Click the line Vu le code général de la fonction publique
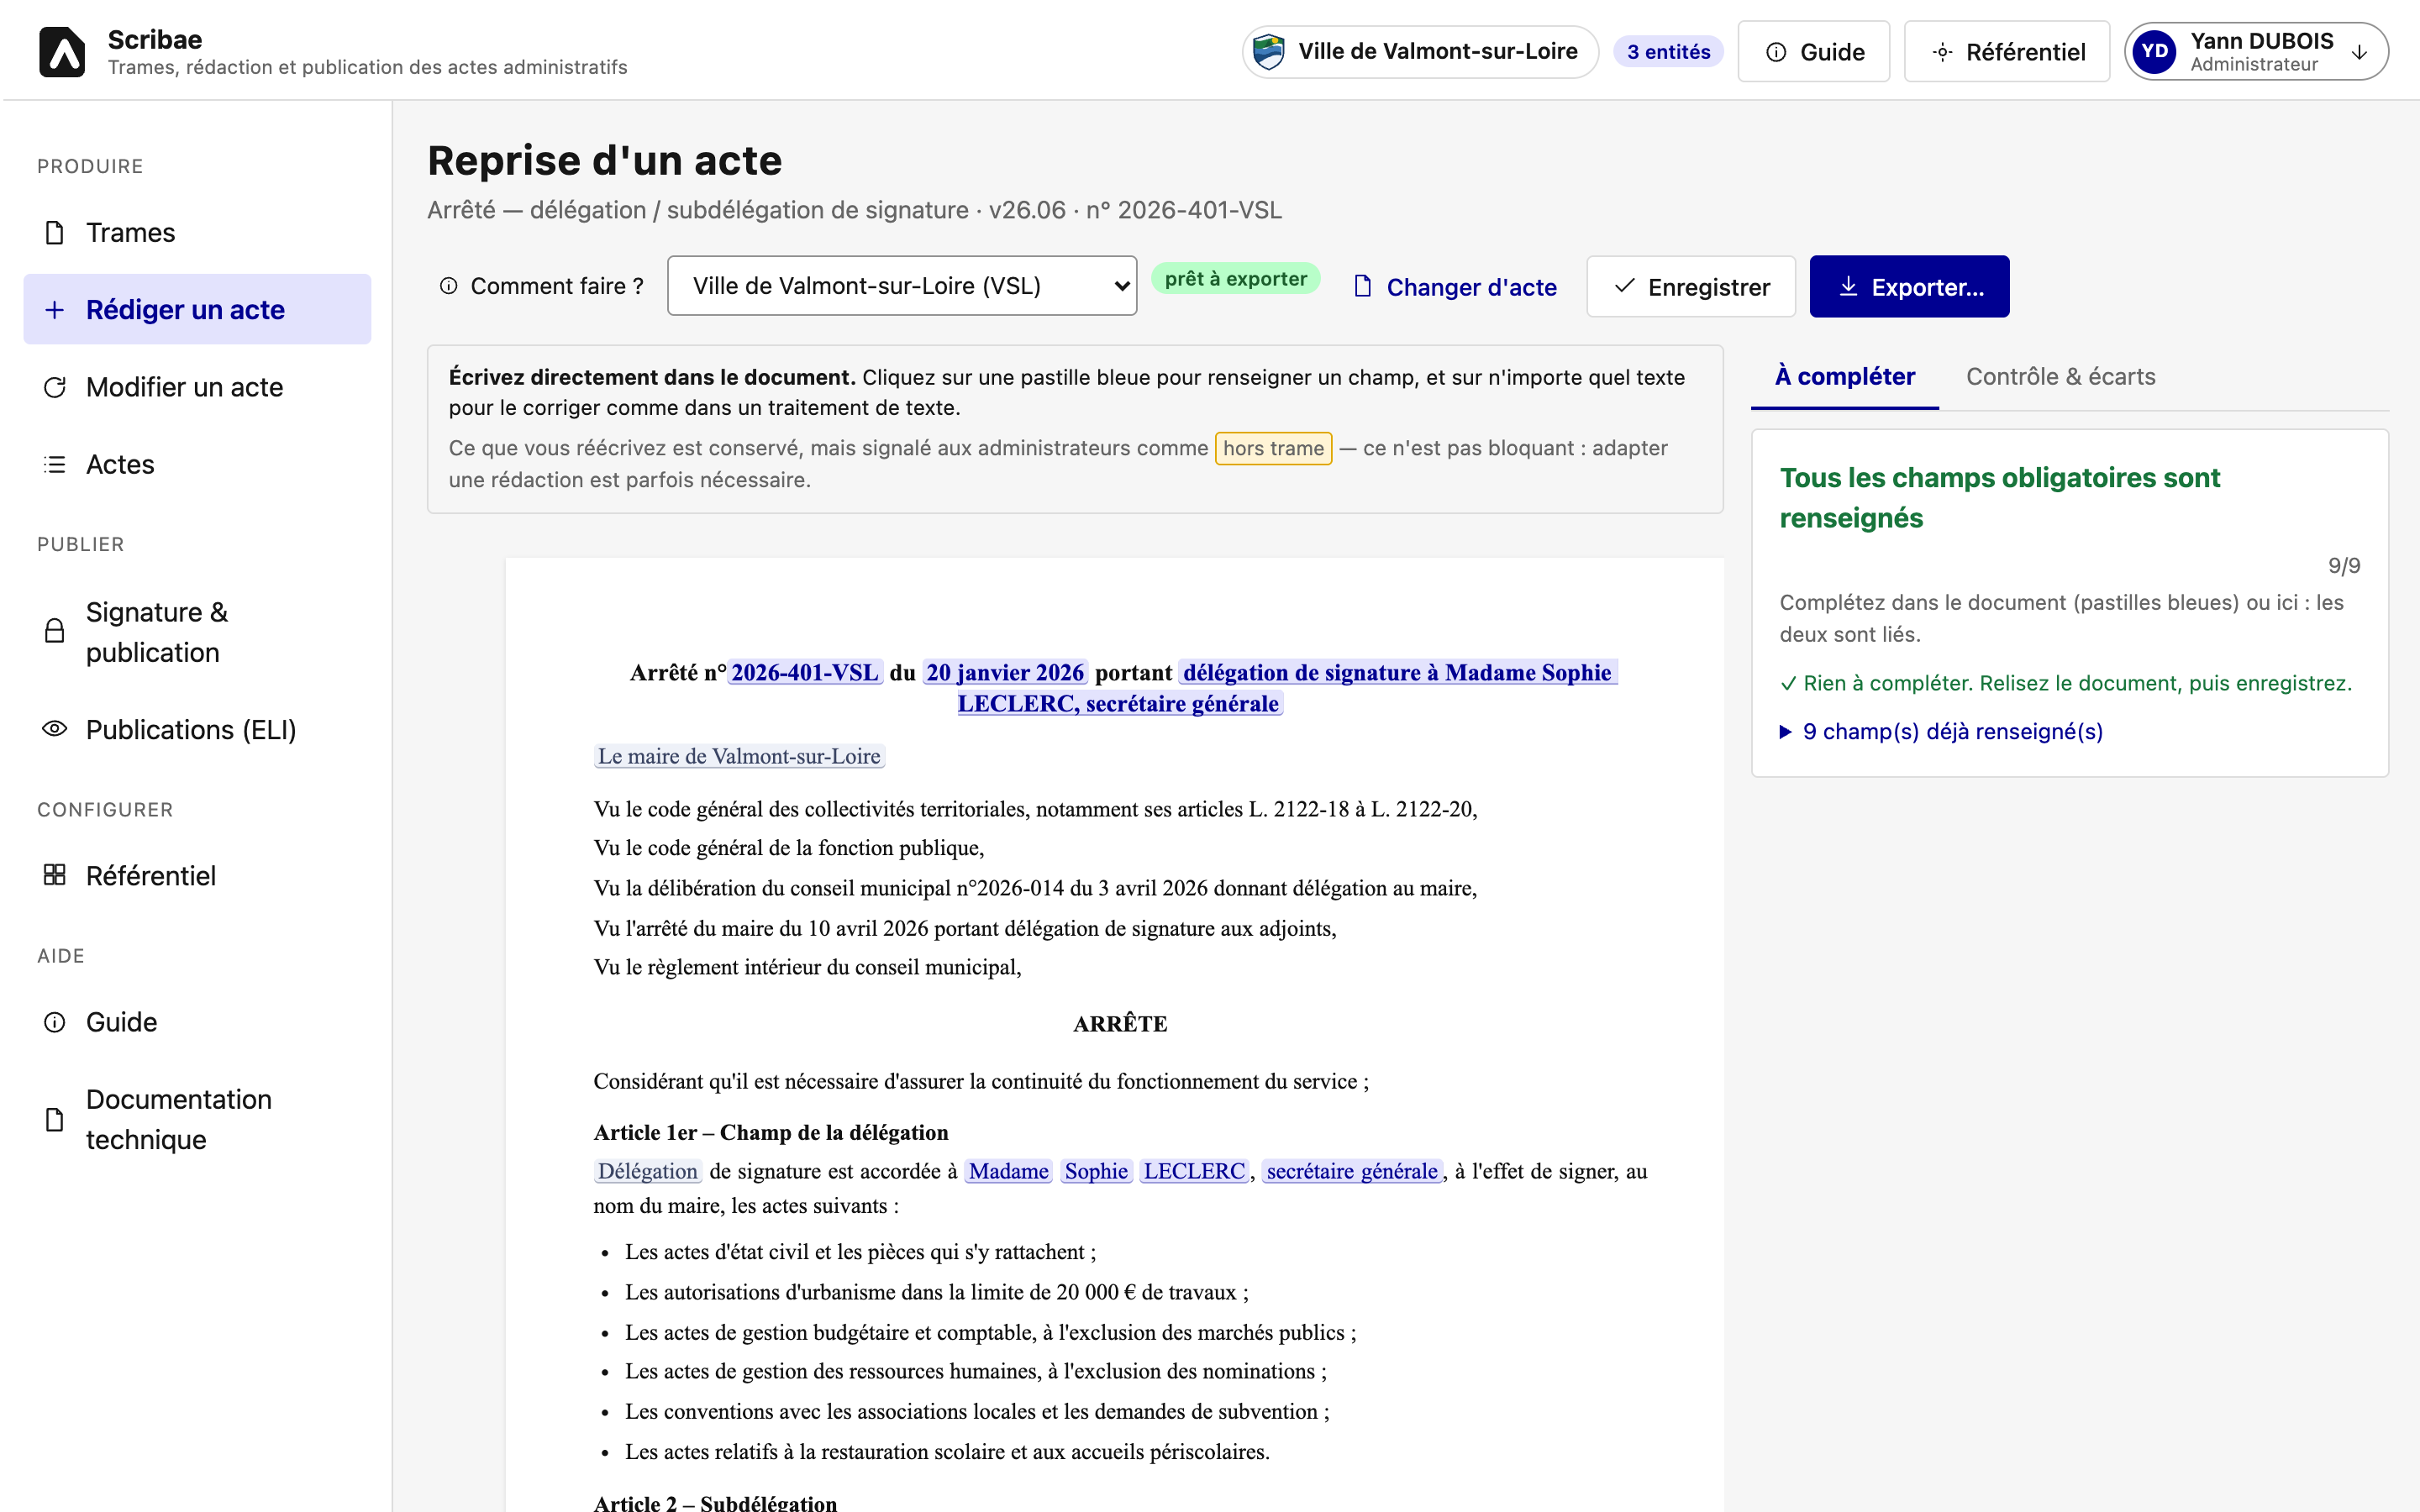The image size is (2420, 1512). (789, 848)
